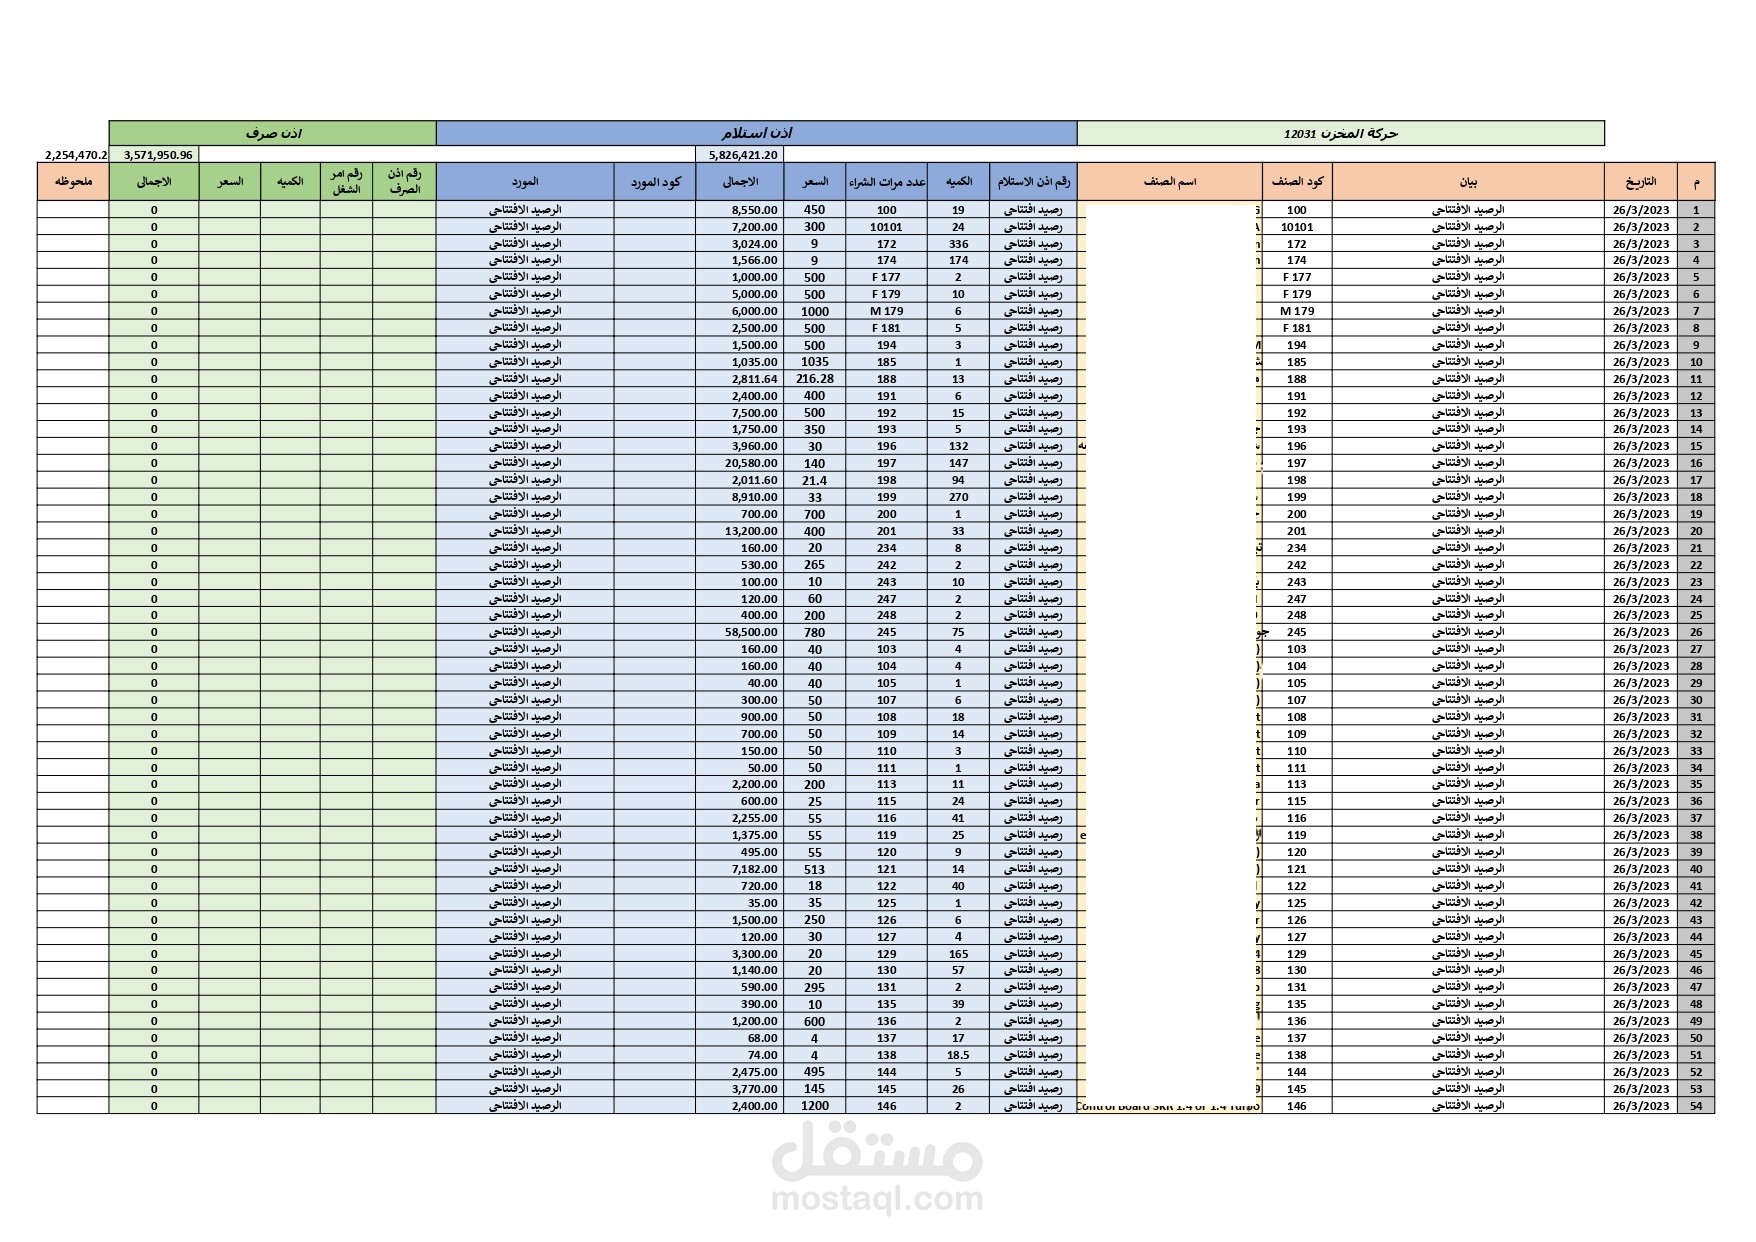Image resolution: width=1756 pixels, height=1242 pixels.
Task: Click the الرصيد الافتتاحى supplier cell in row 1
Action: coord(525,210)
